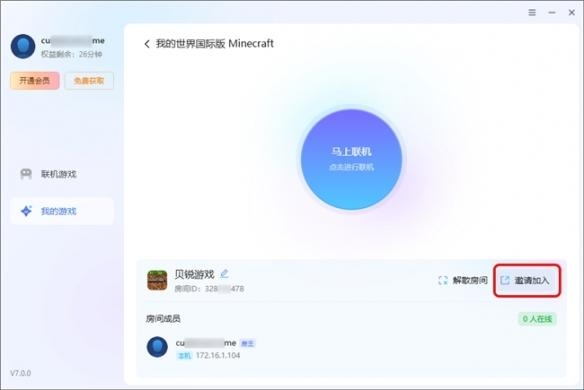Click the sparkle icon for 我的游戏
The height and width of the screenshot is (390, 584).
[26, 211]
